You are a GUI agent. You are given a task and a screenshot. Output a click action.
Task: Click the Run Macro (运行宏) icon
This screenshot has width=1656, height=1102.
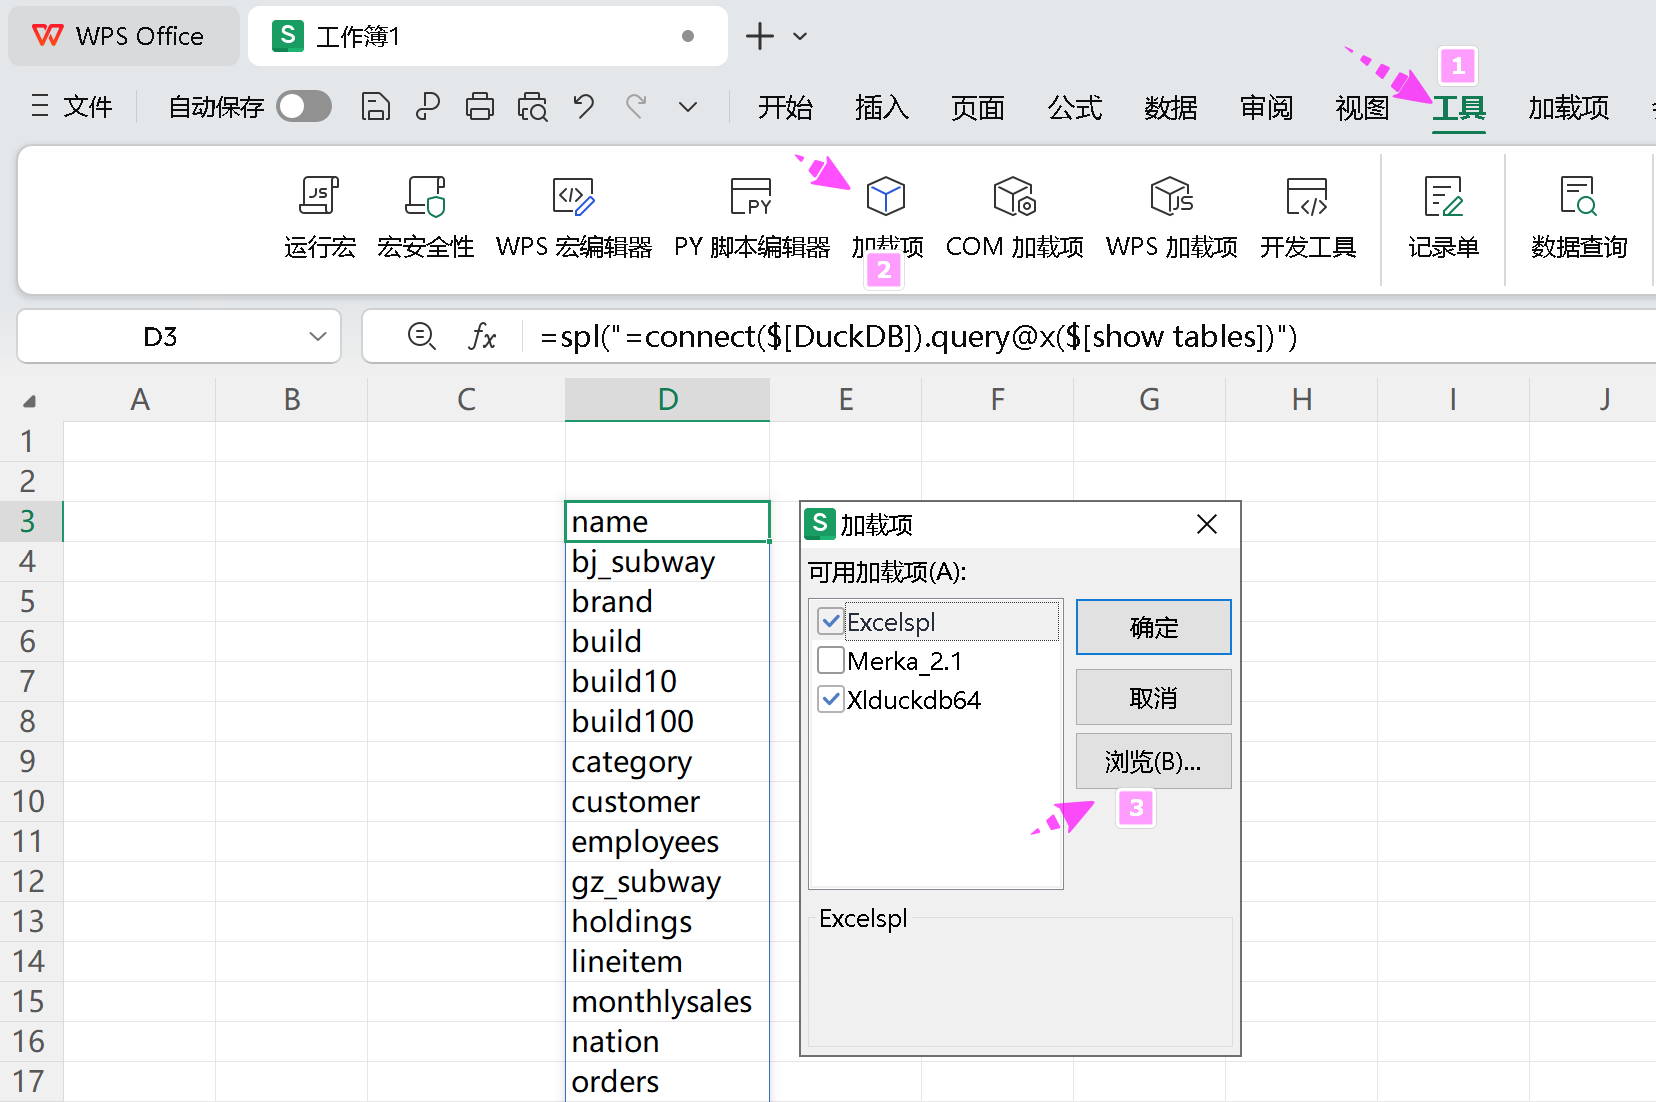click(319, 197)
